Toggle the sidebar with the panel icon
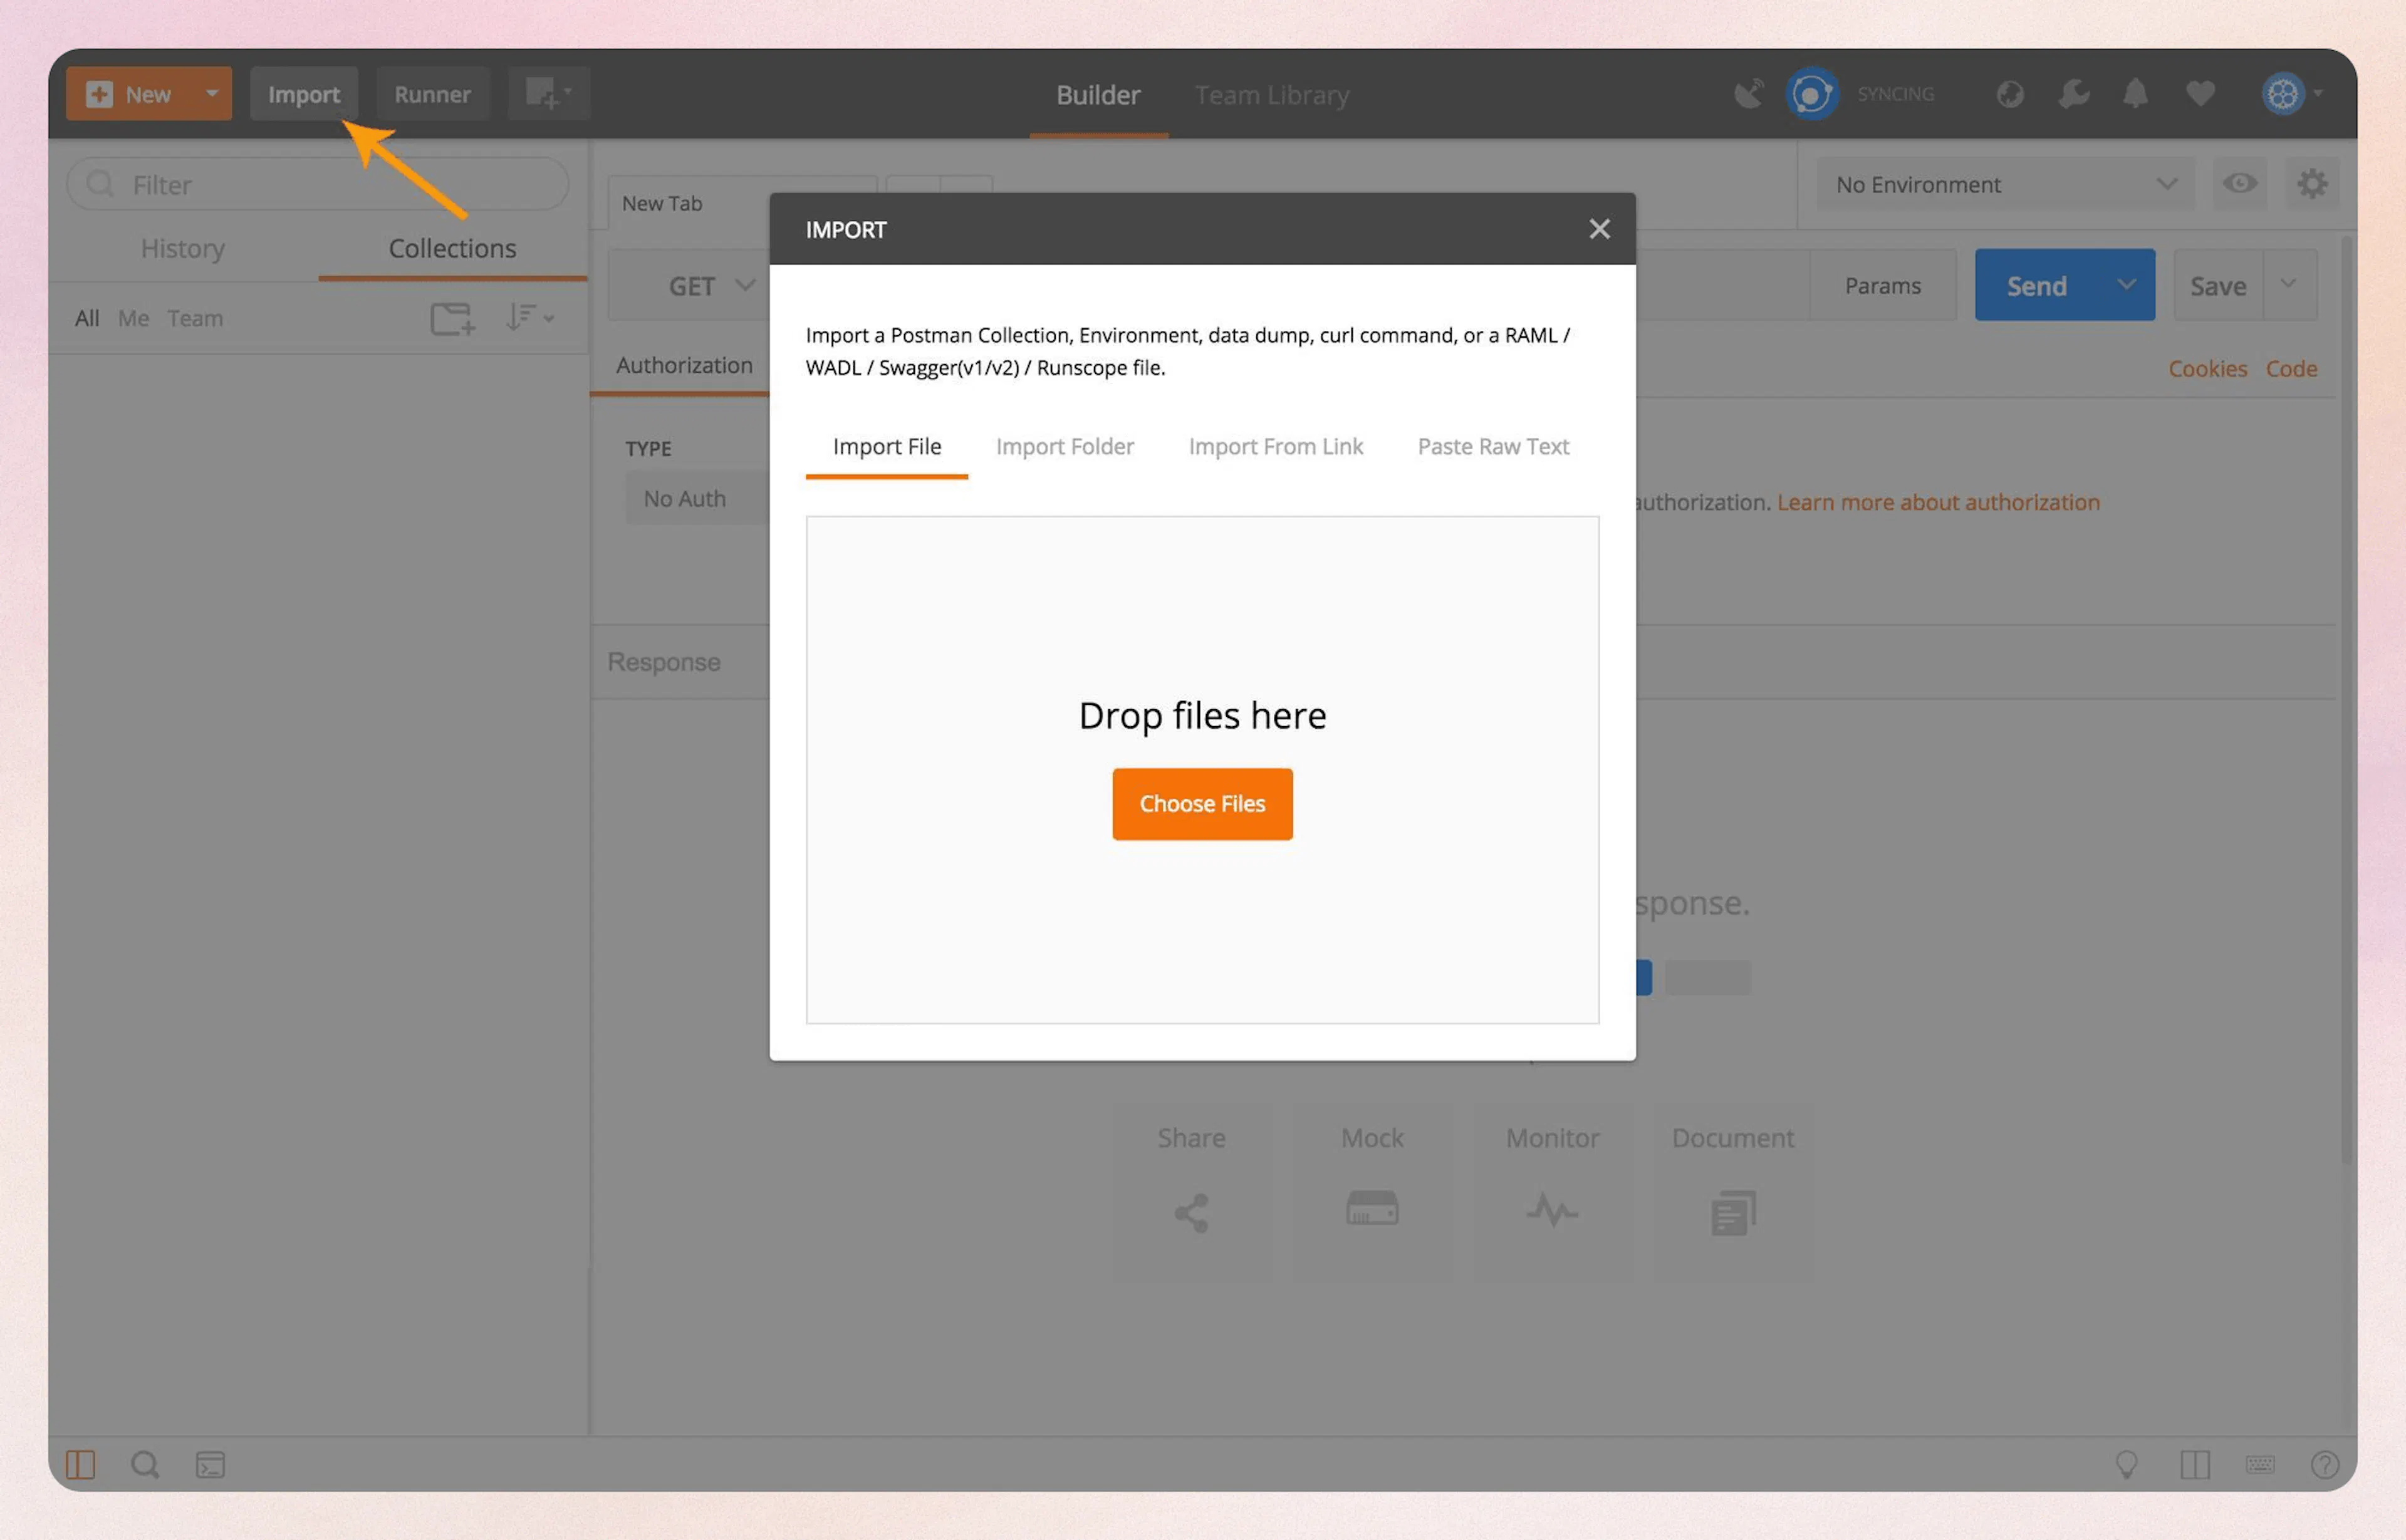This screenshot has height=1540, width=2406. click(81, 1464)
